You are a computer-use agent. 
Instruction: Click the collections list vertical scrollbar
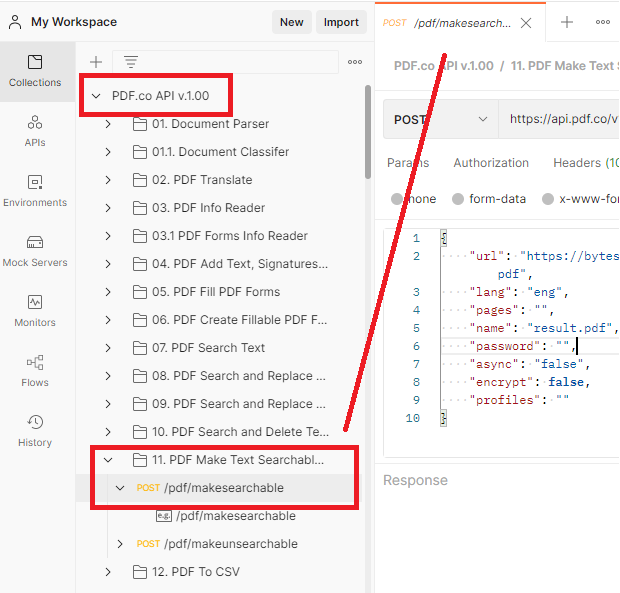[368, 132]
